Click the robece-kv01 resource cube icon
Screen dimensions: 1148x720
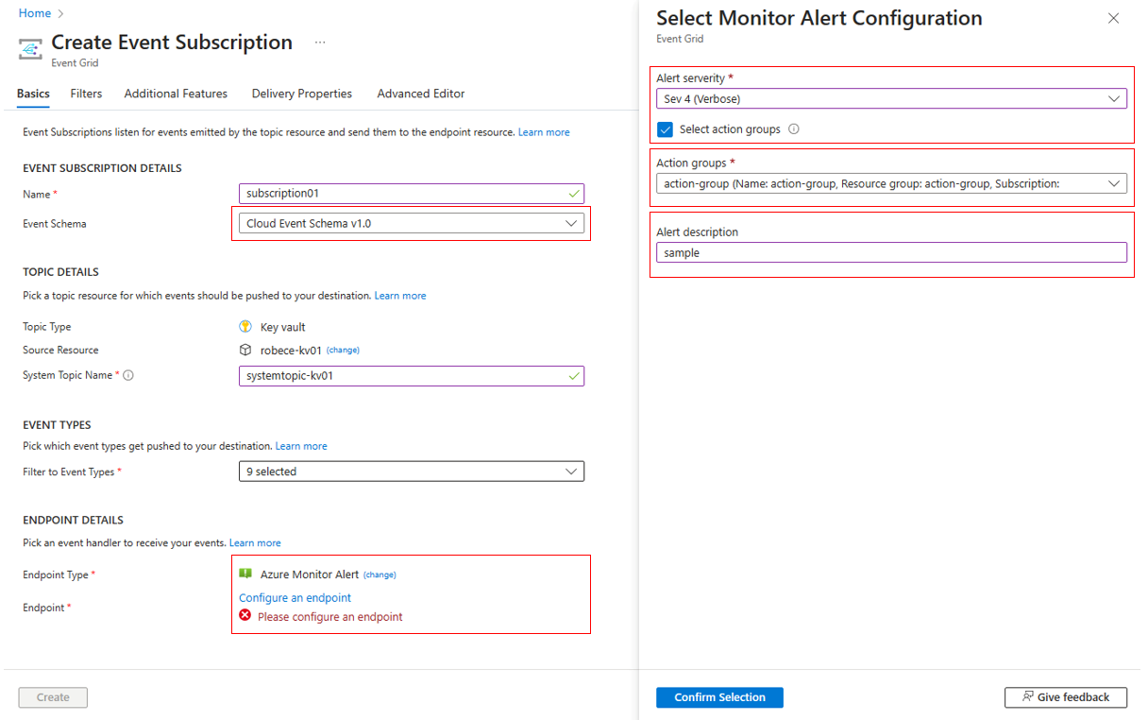tap(245, 350)
